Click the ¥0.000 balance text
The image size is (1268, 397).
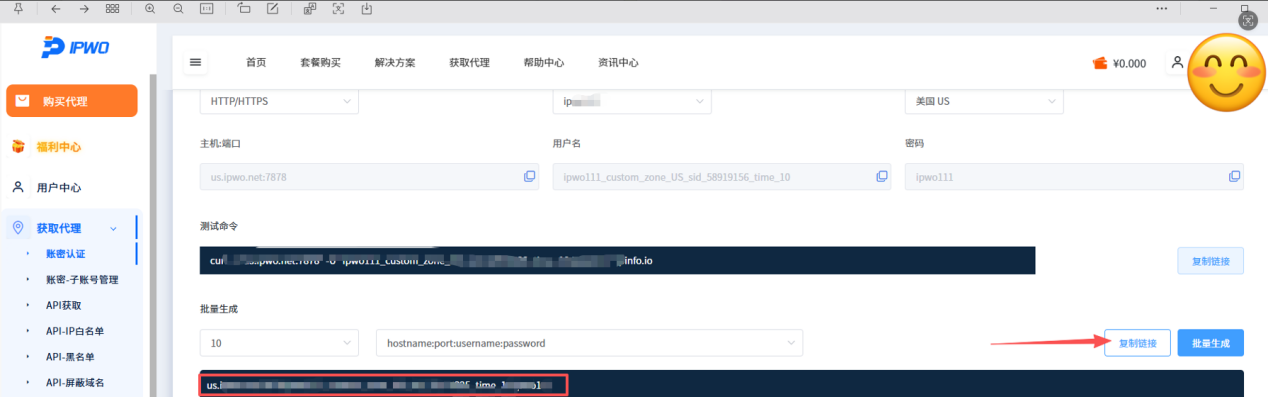[x=1130, y=63]
